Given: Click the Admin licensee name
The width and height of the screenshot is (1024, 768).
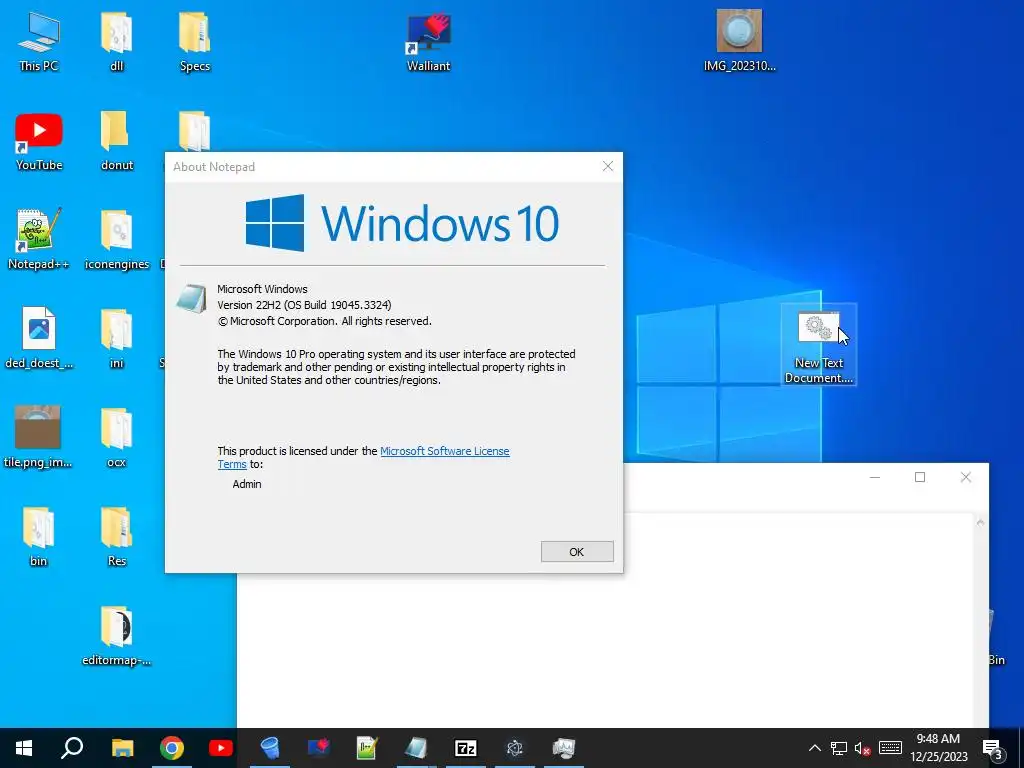Looking at the screenshot, I should pyautogui.click(x=247, y=484).
